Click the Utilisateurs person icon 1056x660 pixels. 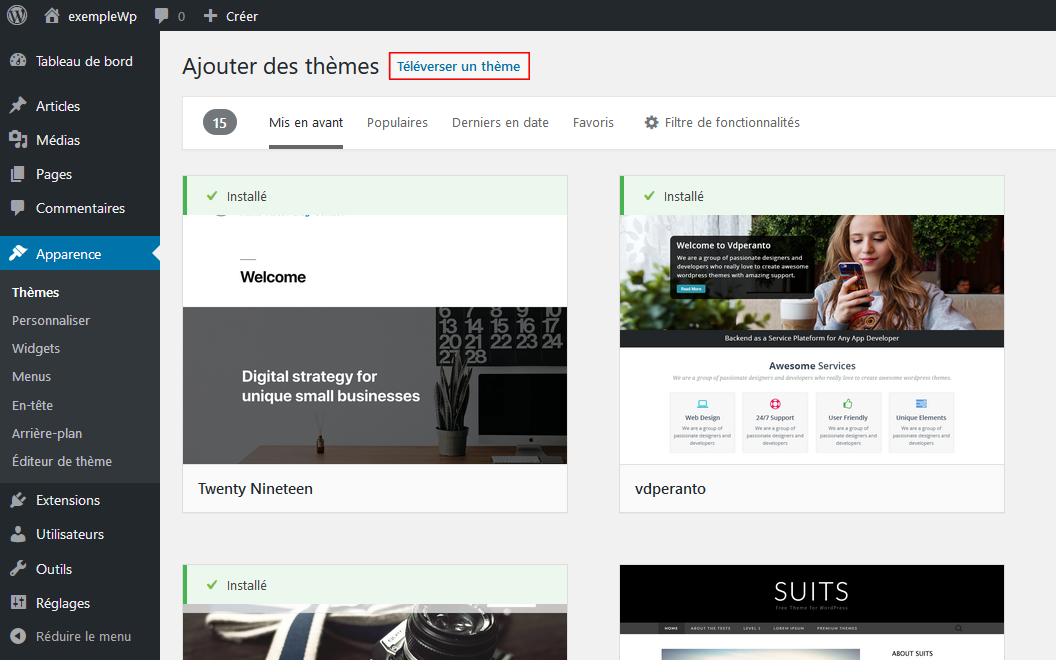(18, 534)
